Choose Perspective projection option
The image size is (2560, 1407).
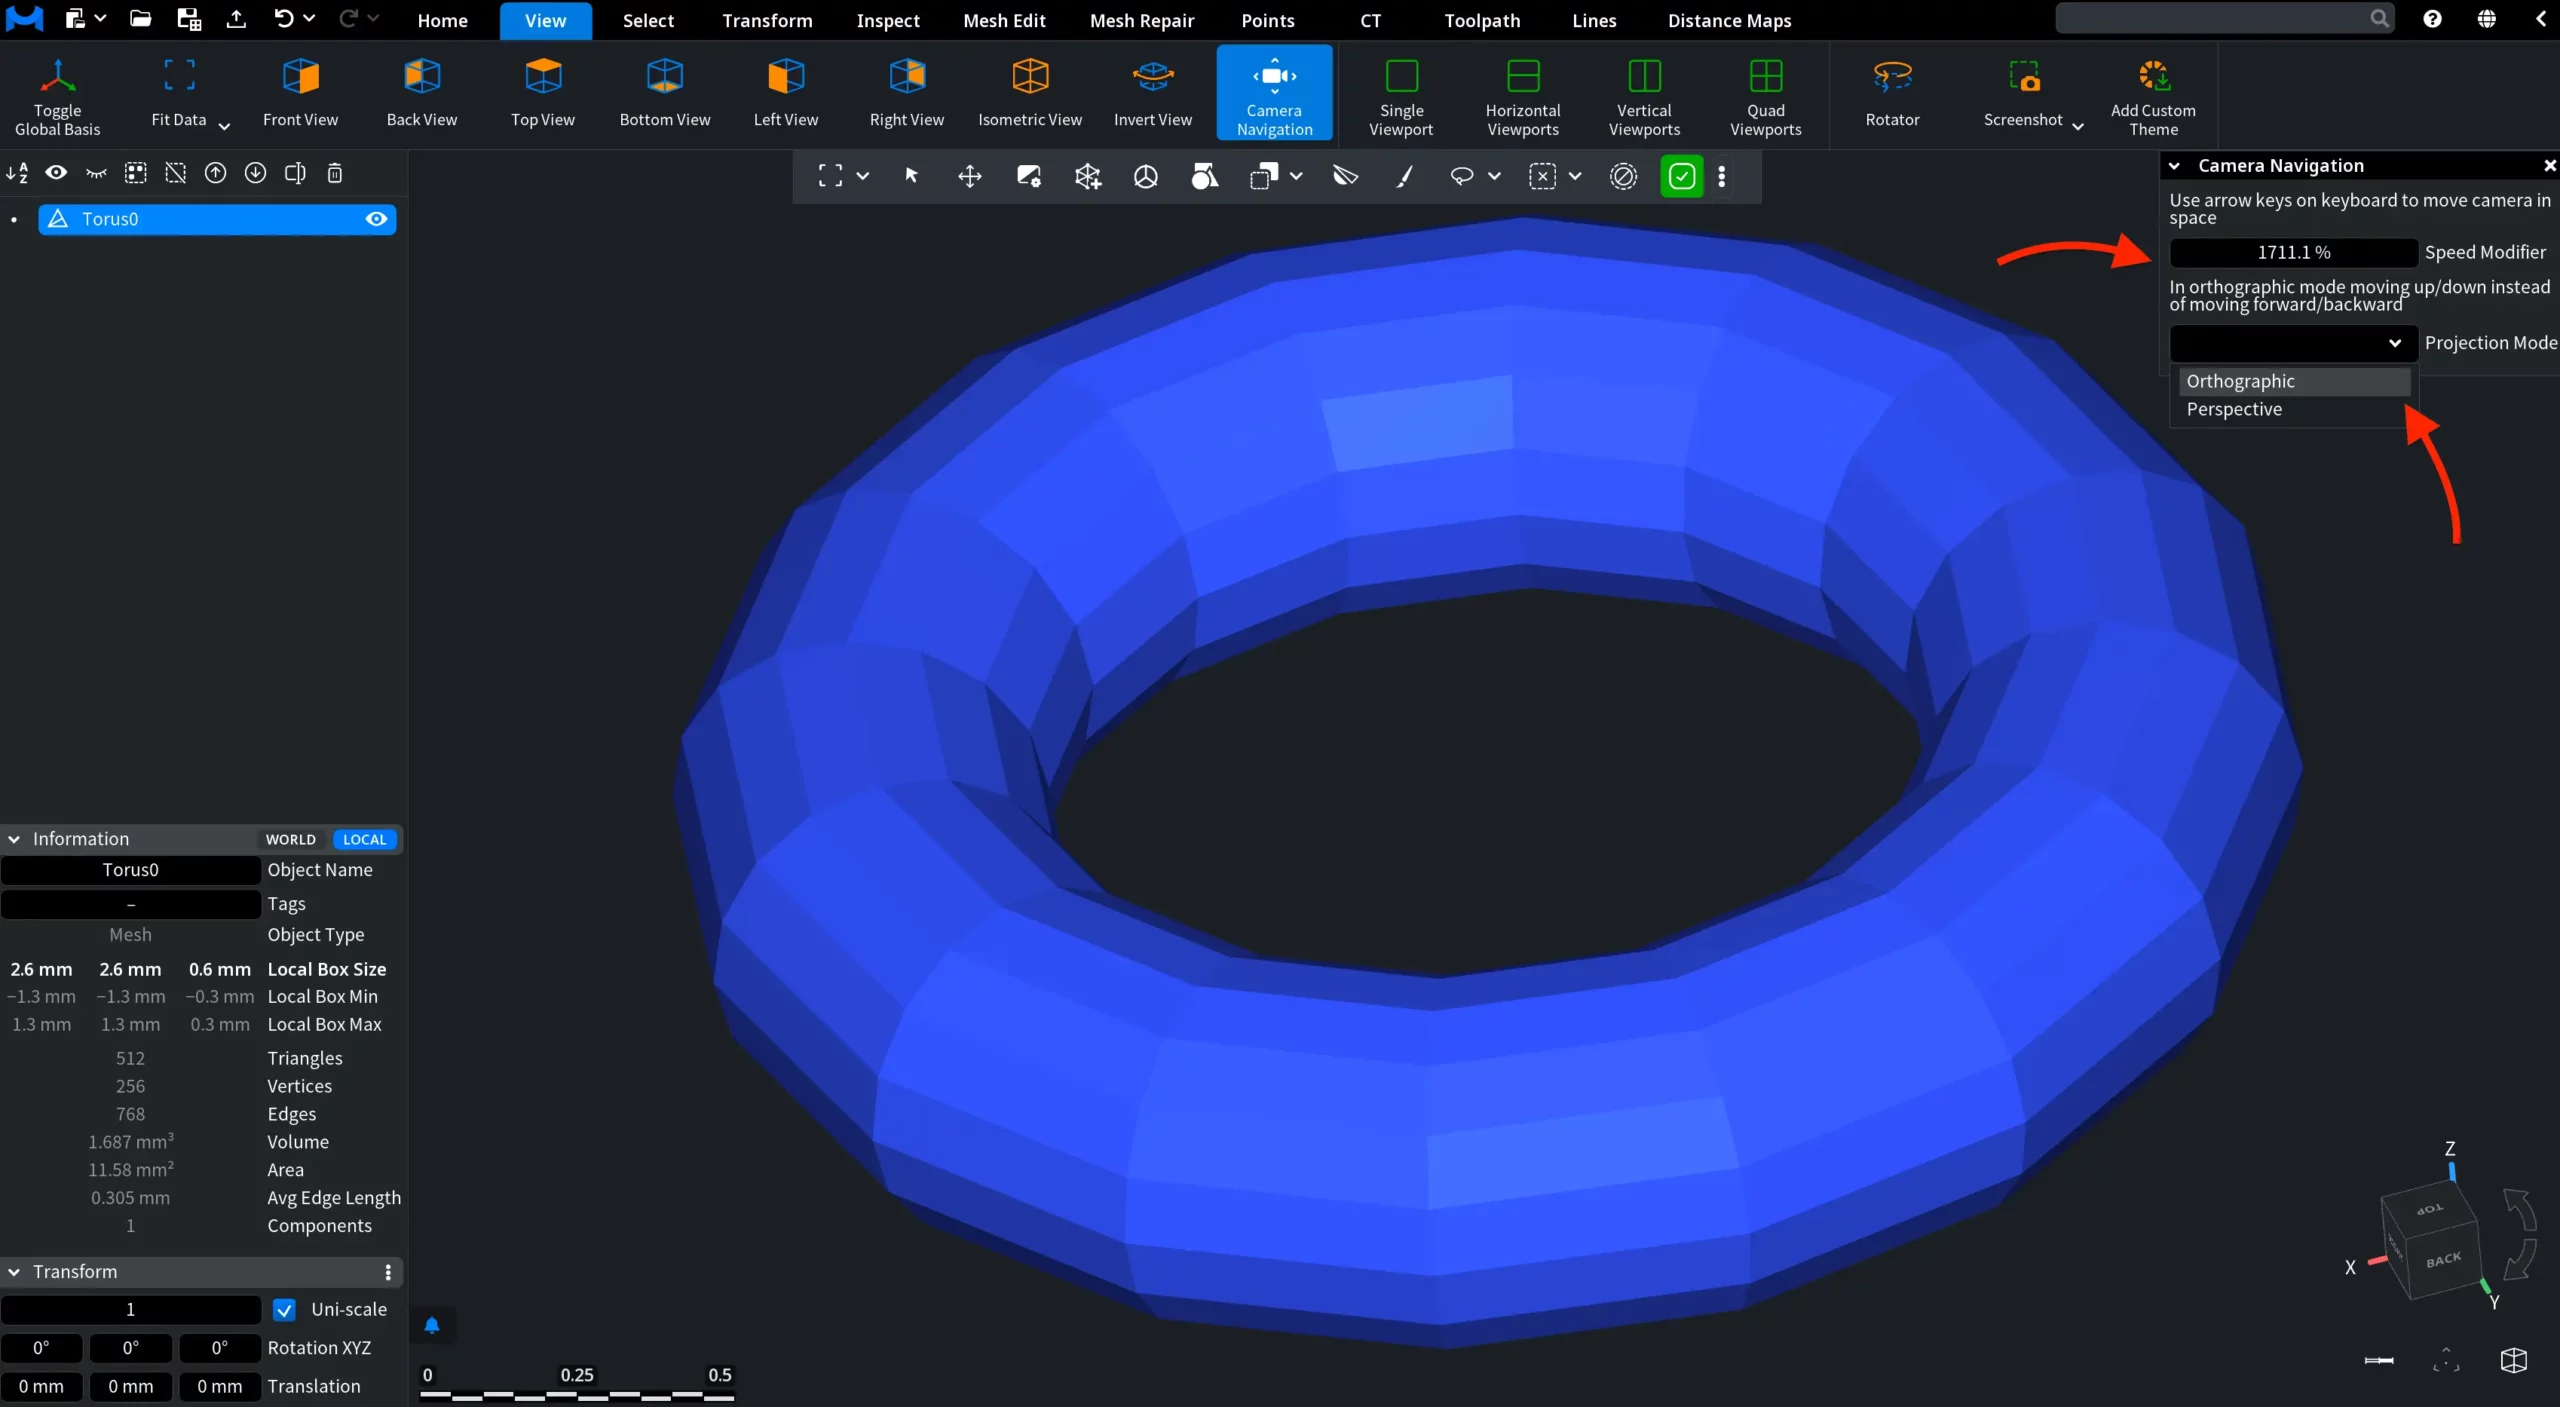click(x=2294, y=409)
